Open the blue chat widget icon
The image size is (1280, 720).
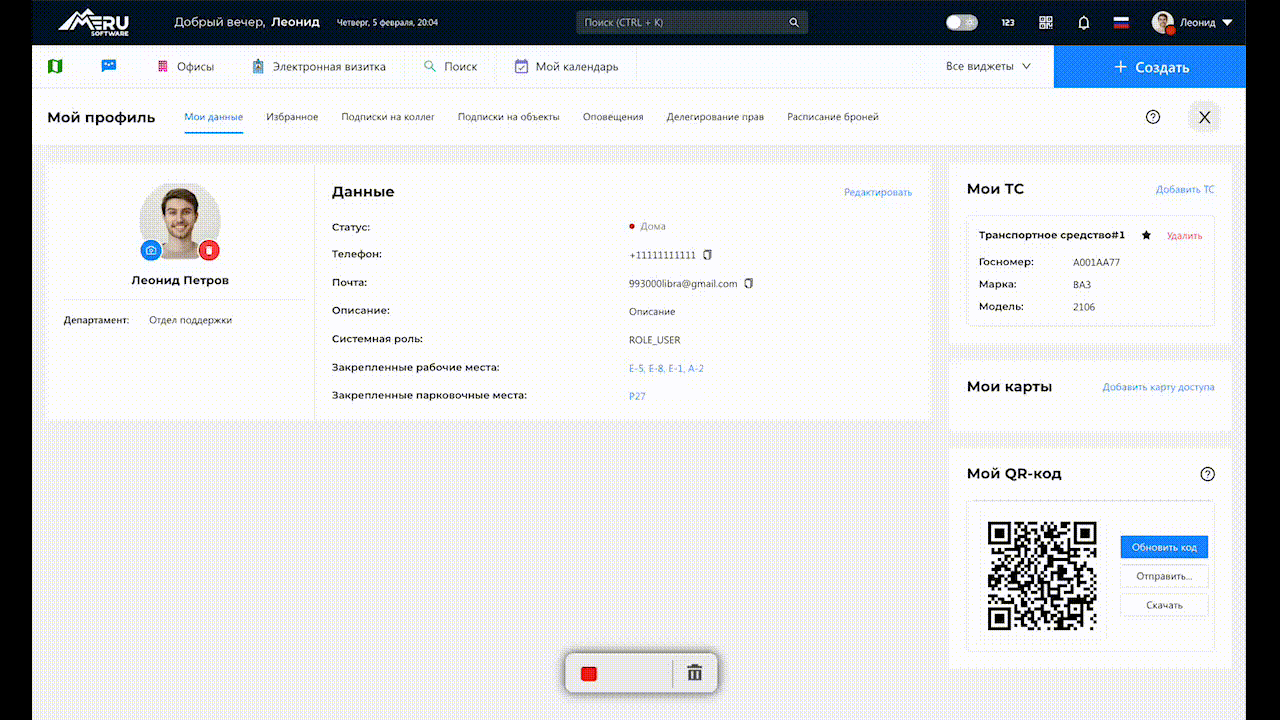coord(108,66)
